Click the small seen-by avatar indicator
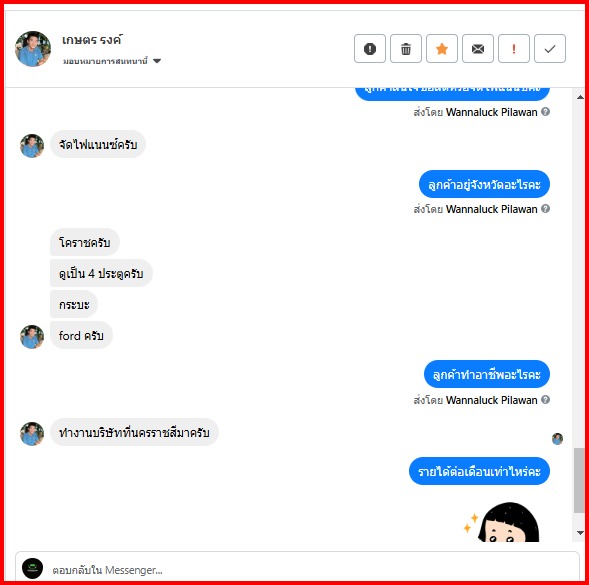The width and height of the screenshot is (589, 585). pyautogui.click(x=557, y=438)
